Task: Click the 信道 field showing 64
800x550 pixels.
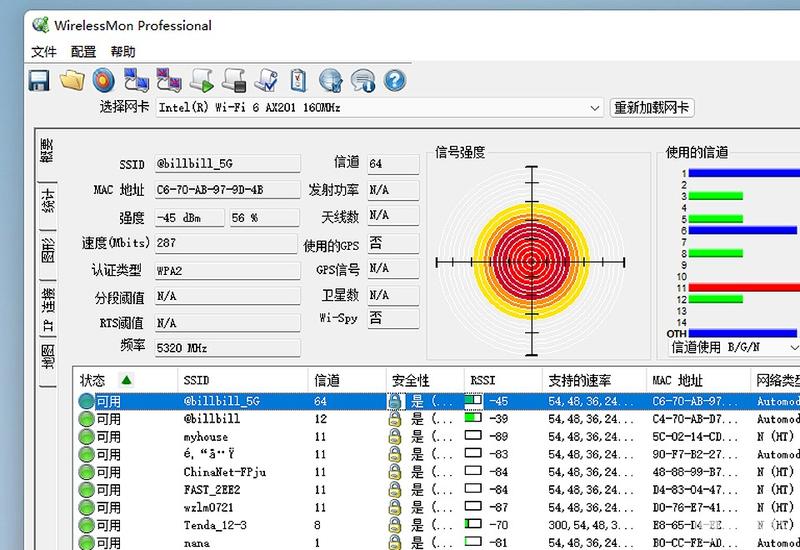Action: [393, 164]
